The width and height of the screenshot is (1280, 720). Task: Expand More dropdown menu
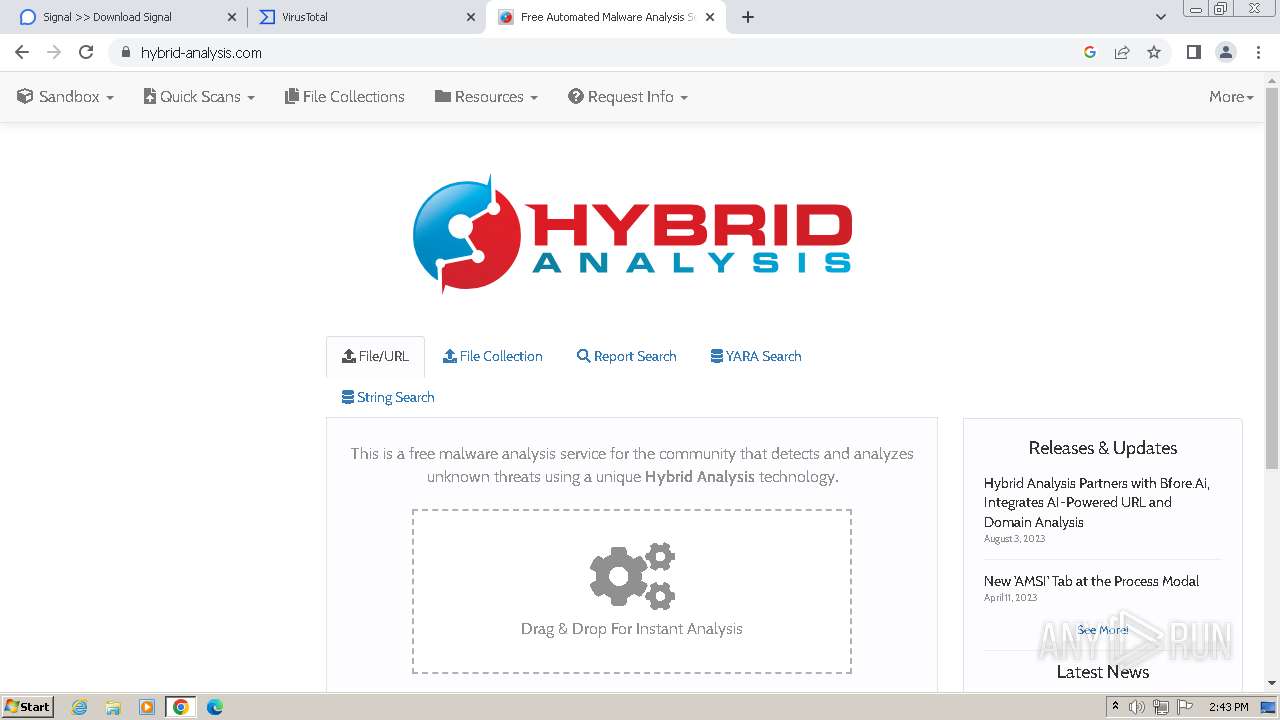point(1231,96)
